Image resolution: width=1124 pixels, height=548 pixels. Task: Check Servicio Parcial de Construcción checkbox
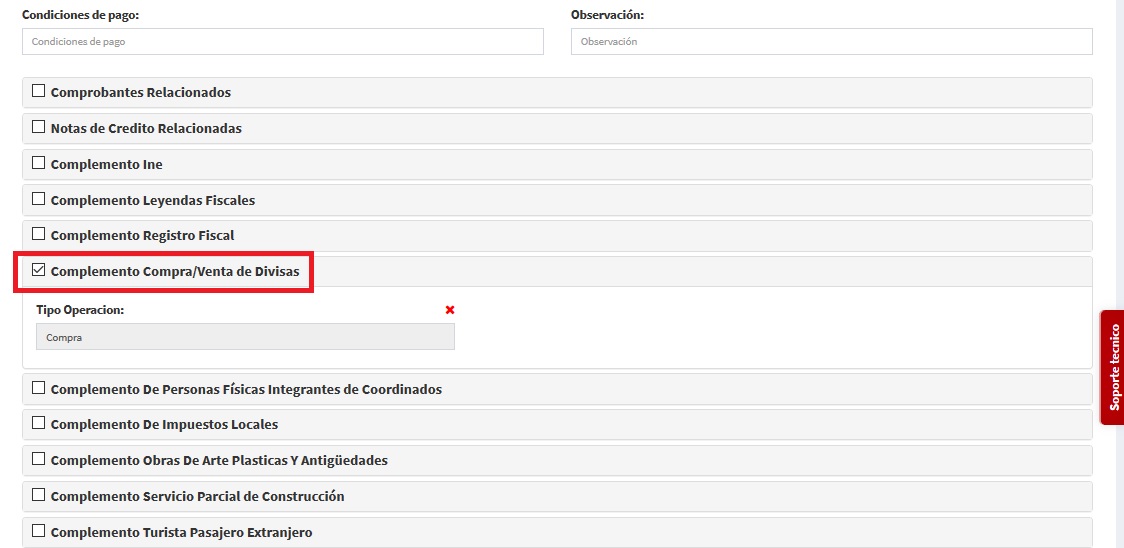pyautogui.click(x=39, y=495)
